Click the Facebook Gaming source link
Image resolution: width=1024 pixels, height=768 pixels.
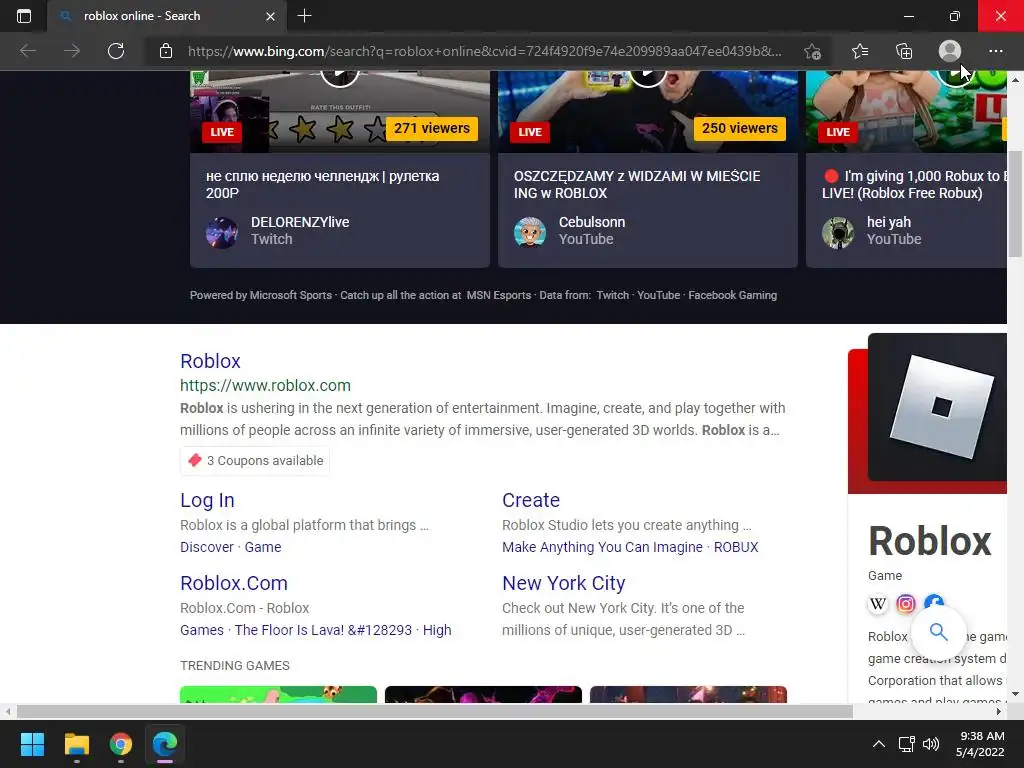[733, 295]
